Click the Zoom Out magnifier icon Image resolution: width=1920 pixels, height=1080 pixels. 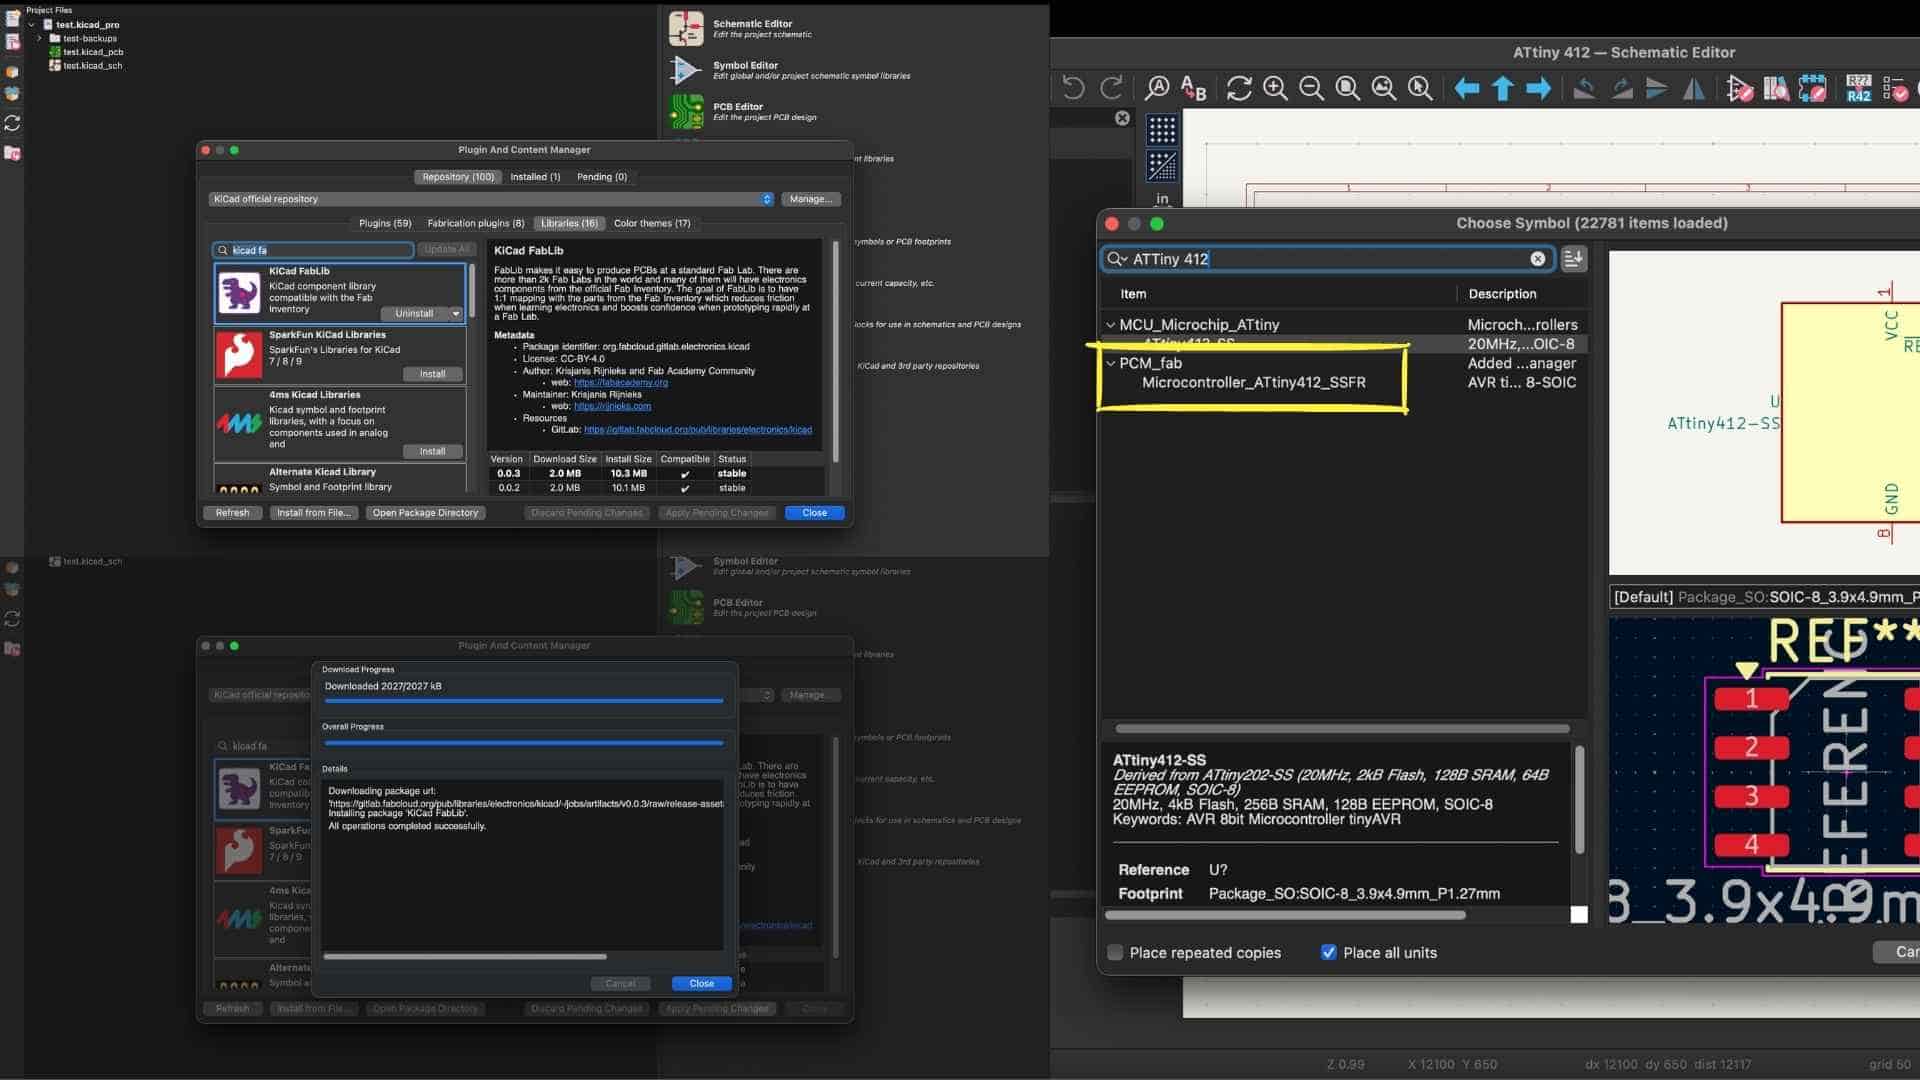[x=1311, y=88]
